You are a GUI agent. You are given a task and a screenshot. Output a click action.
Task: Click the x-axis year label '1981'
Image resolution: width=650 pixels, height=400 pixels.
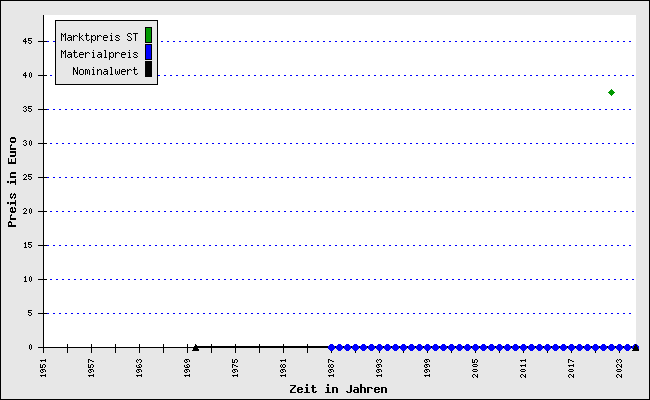tap(284, 368)
